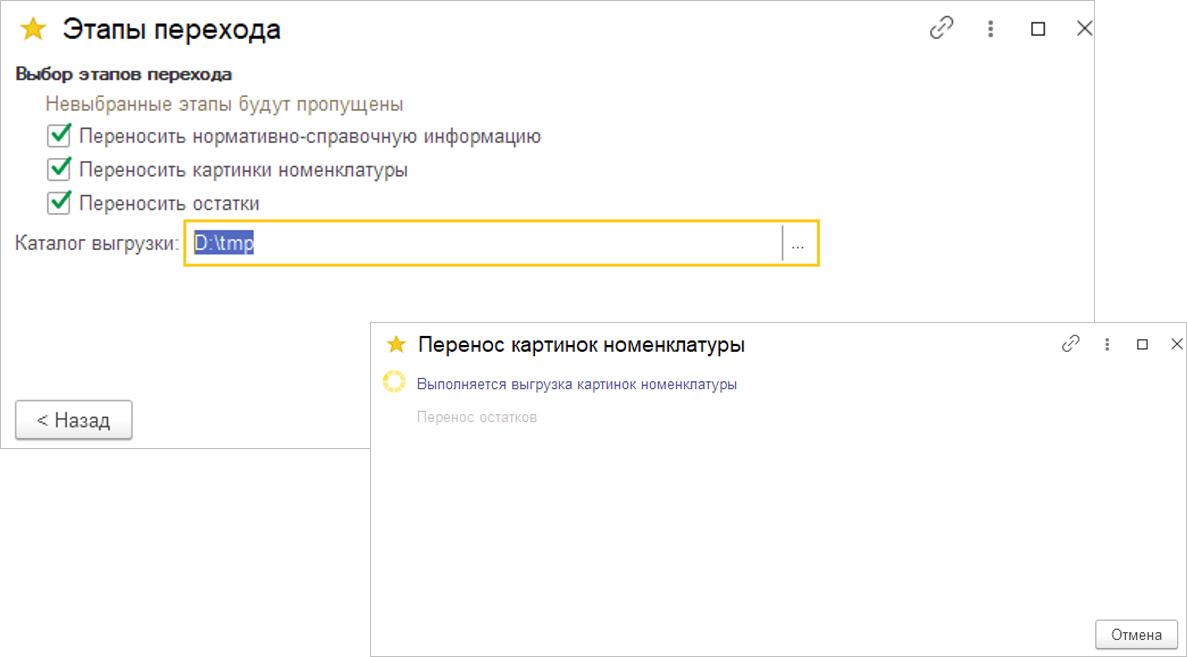Image resolution: width=1187 pixels, height=657 pixels.
Task: Open more-options menu in Перенос картинок window
Action: coord(1107,344)
